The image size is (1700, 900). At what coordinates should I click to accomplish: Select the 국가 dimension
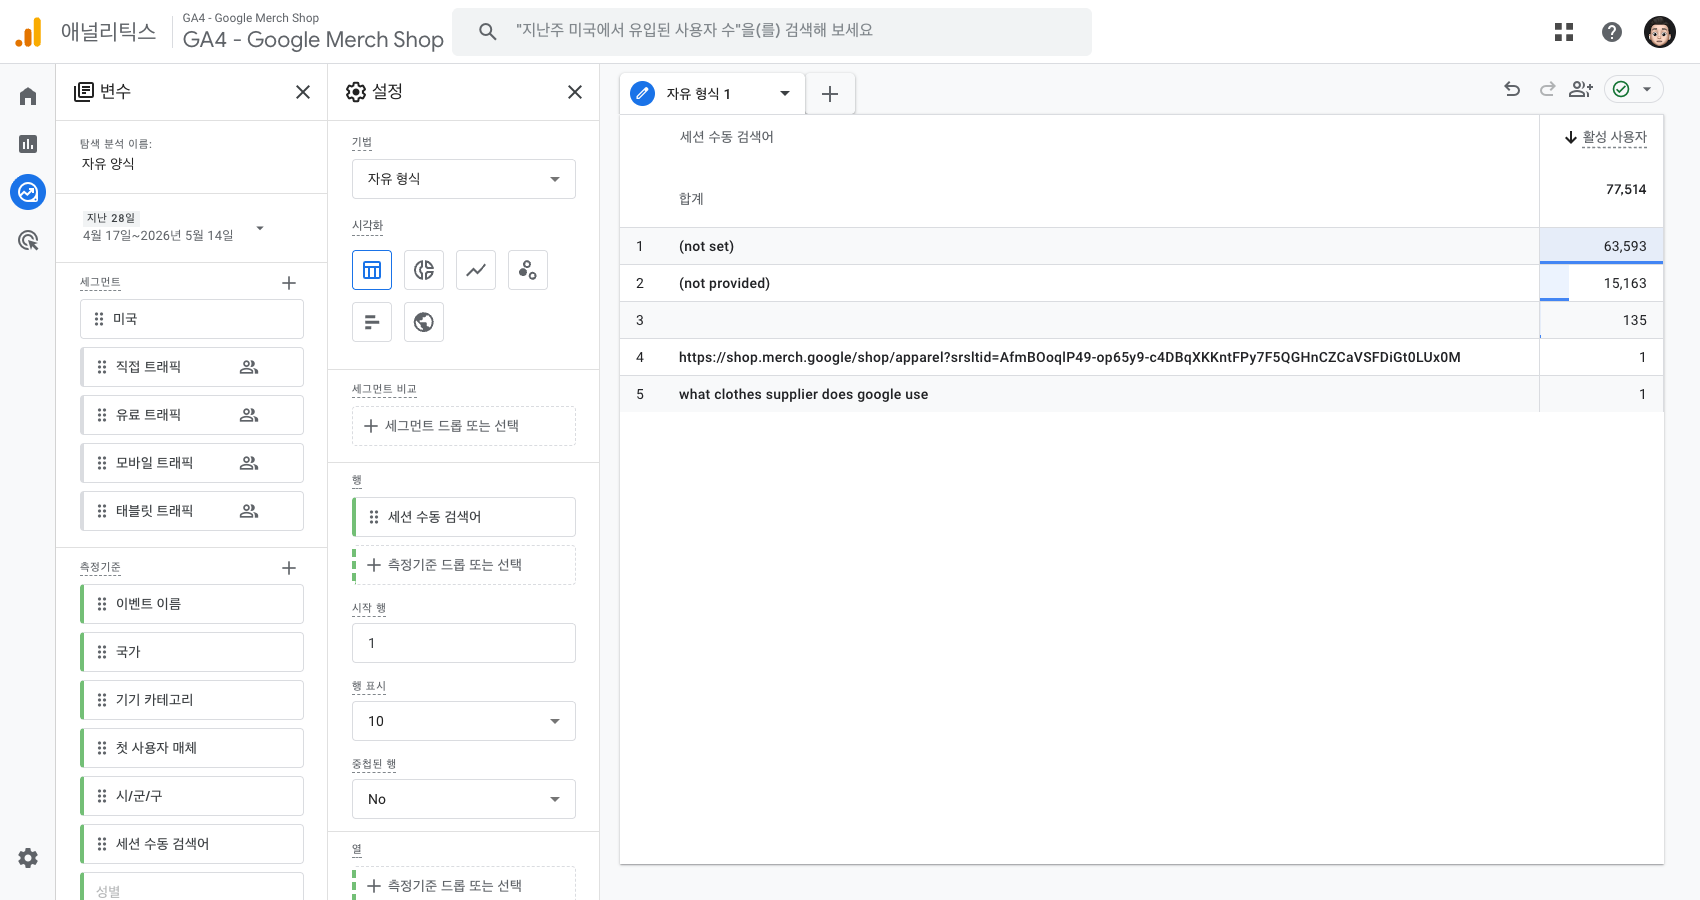click(192, 652)
